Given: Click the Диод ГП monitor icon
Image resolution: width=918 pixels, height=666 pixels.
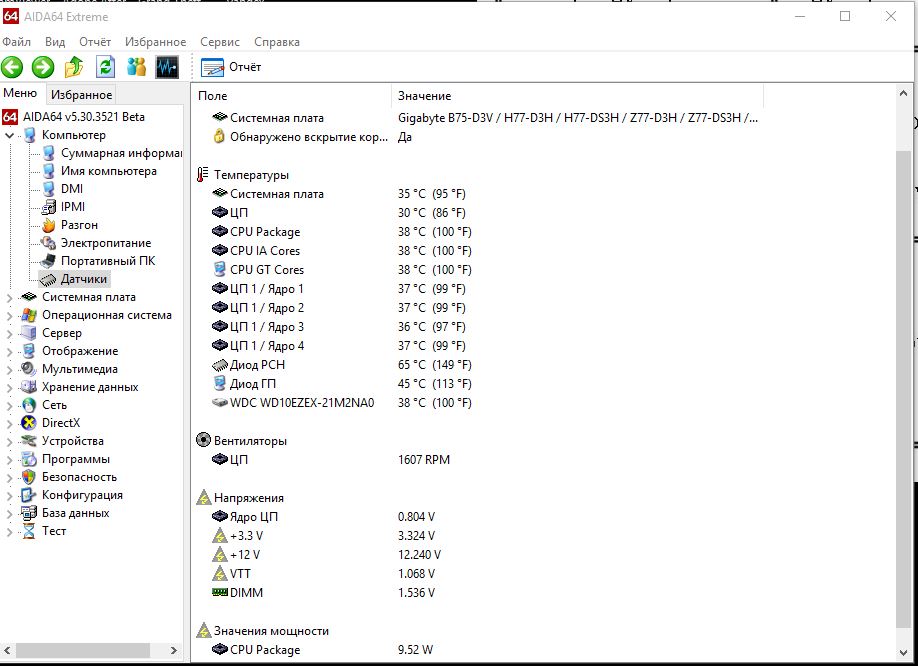Looking at the screenshot, I should (x=220, y=383).
